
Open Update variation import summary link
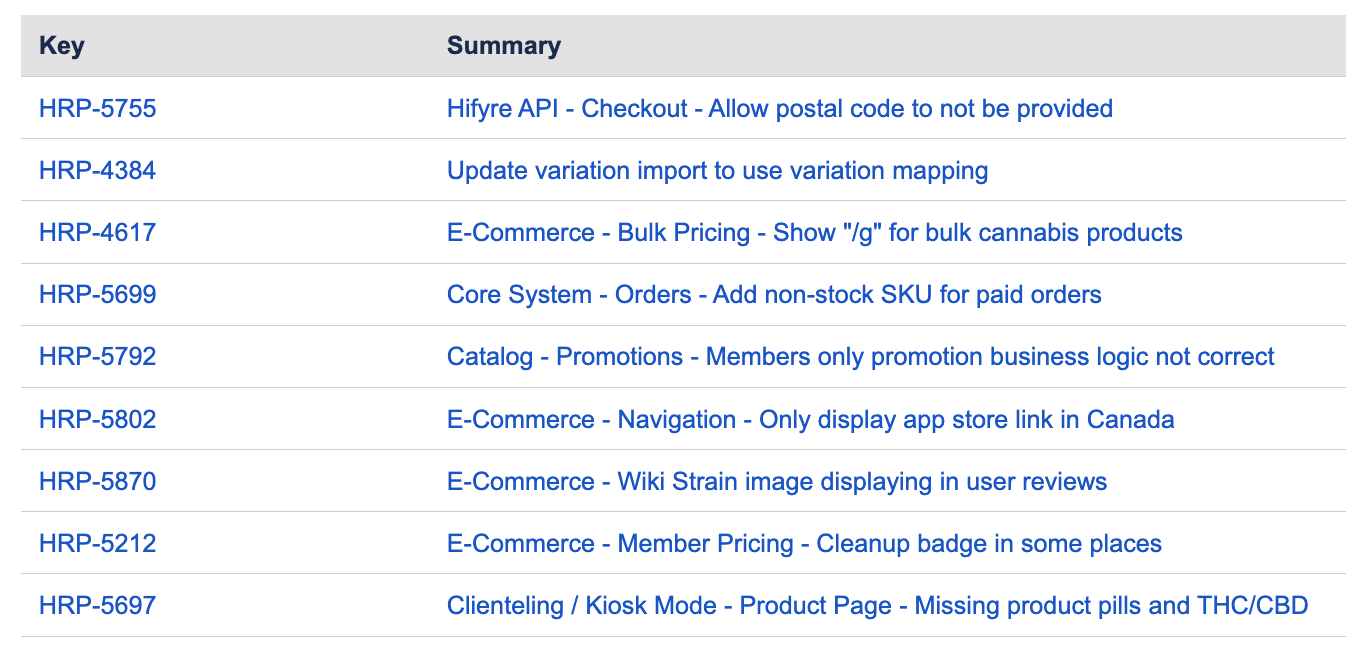tap(717, 170)
